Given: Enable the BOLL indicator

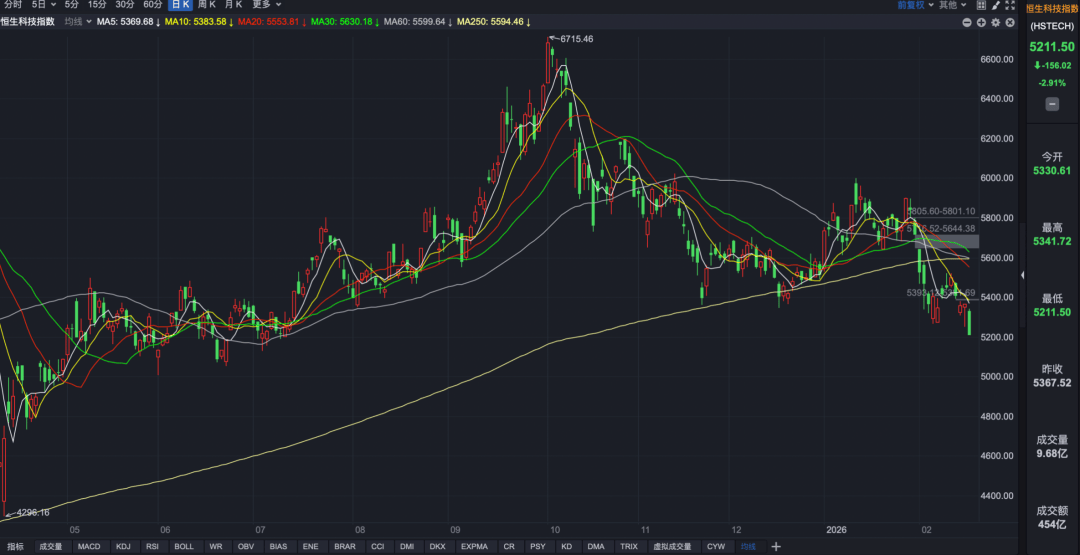Looking at the screenshot, I should pos(184,547).
